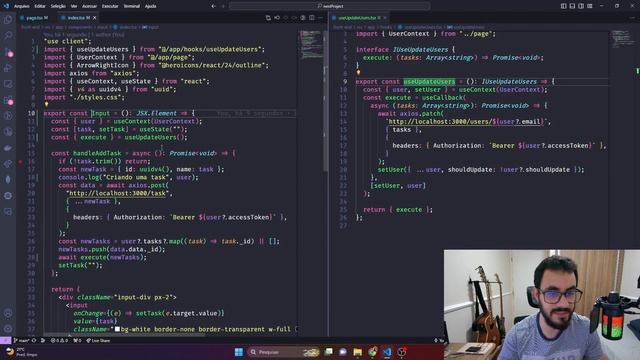Open the Run and Debug view
The image size is (640, 360).
[8, 68]
